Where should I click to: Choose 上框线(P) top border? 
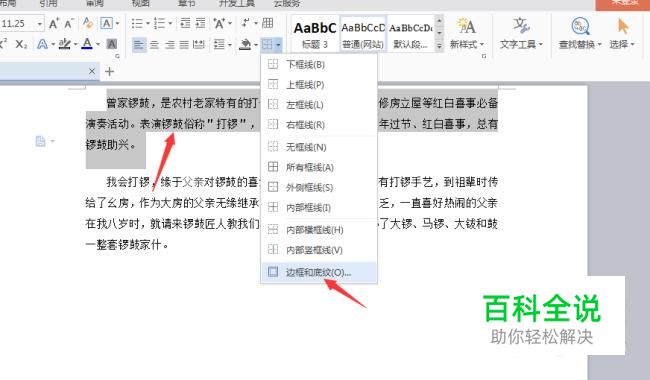pos(319,85)
